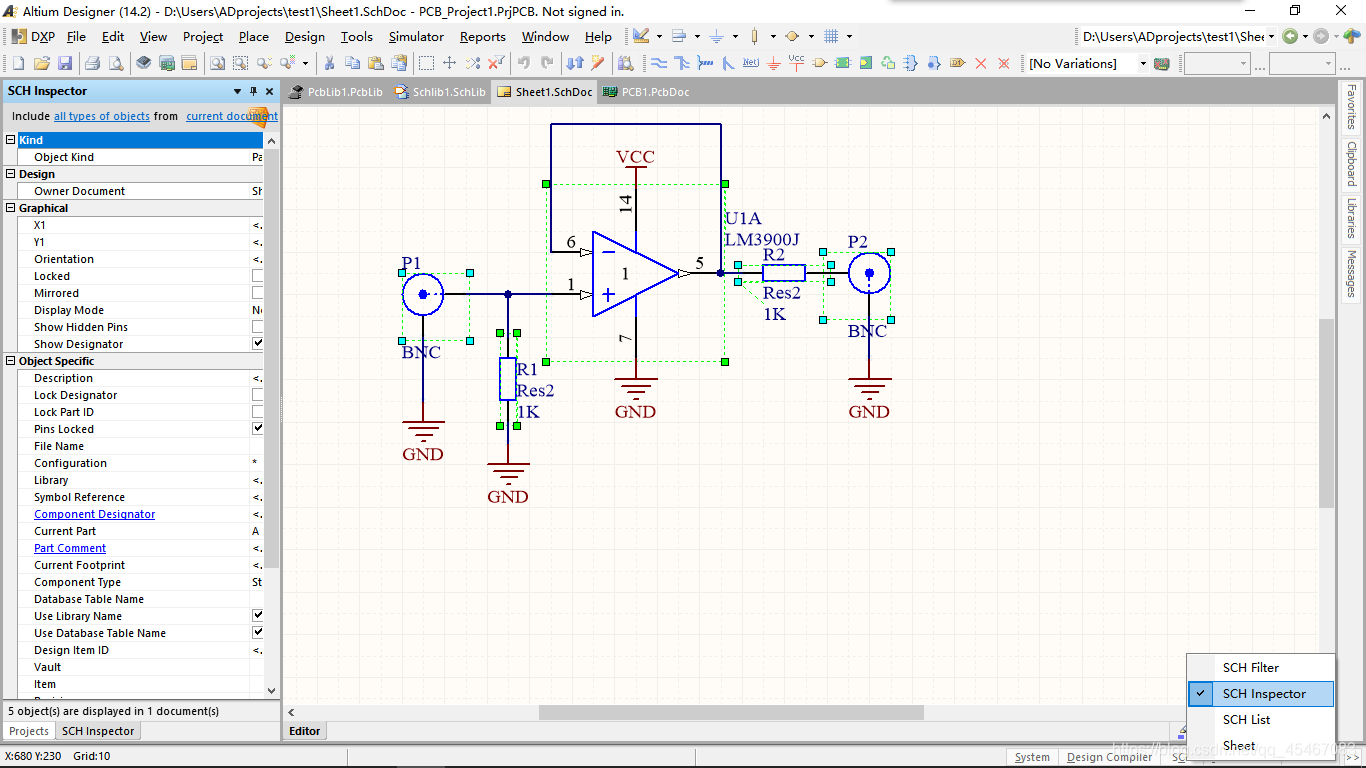1366x768 pixels.
Task: Collapse the Object Specific section
Action: (x=11, y=361)
